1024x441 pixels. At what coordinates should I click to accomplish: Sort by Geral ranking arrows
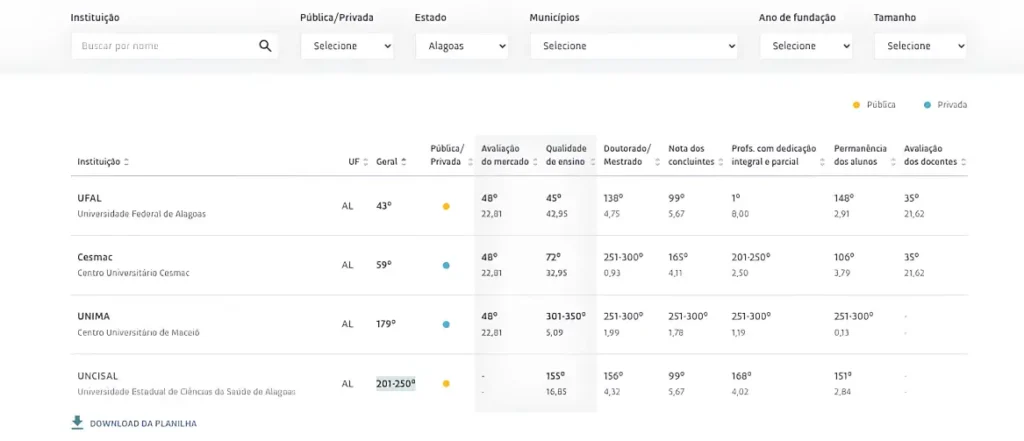(404, 162)
